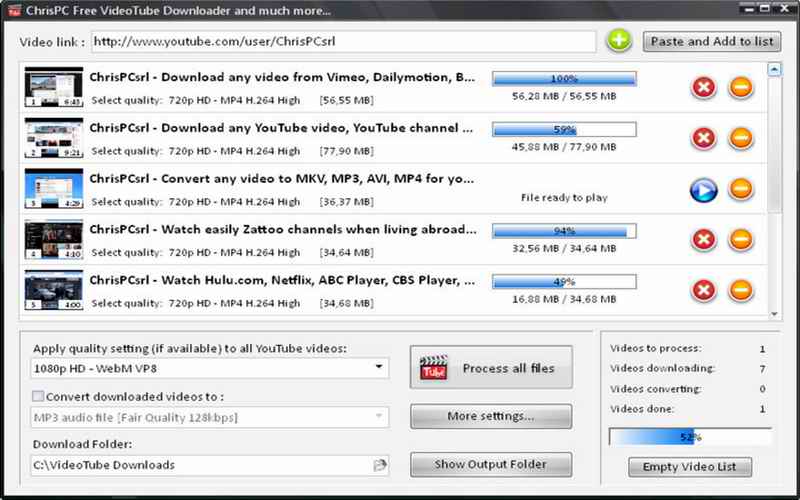800x500 pixels.
Task: Play the converted MKV, MP3, AVI video
Action: (704, 188)
